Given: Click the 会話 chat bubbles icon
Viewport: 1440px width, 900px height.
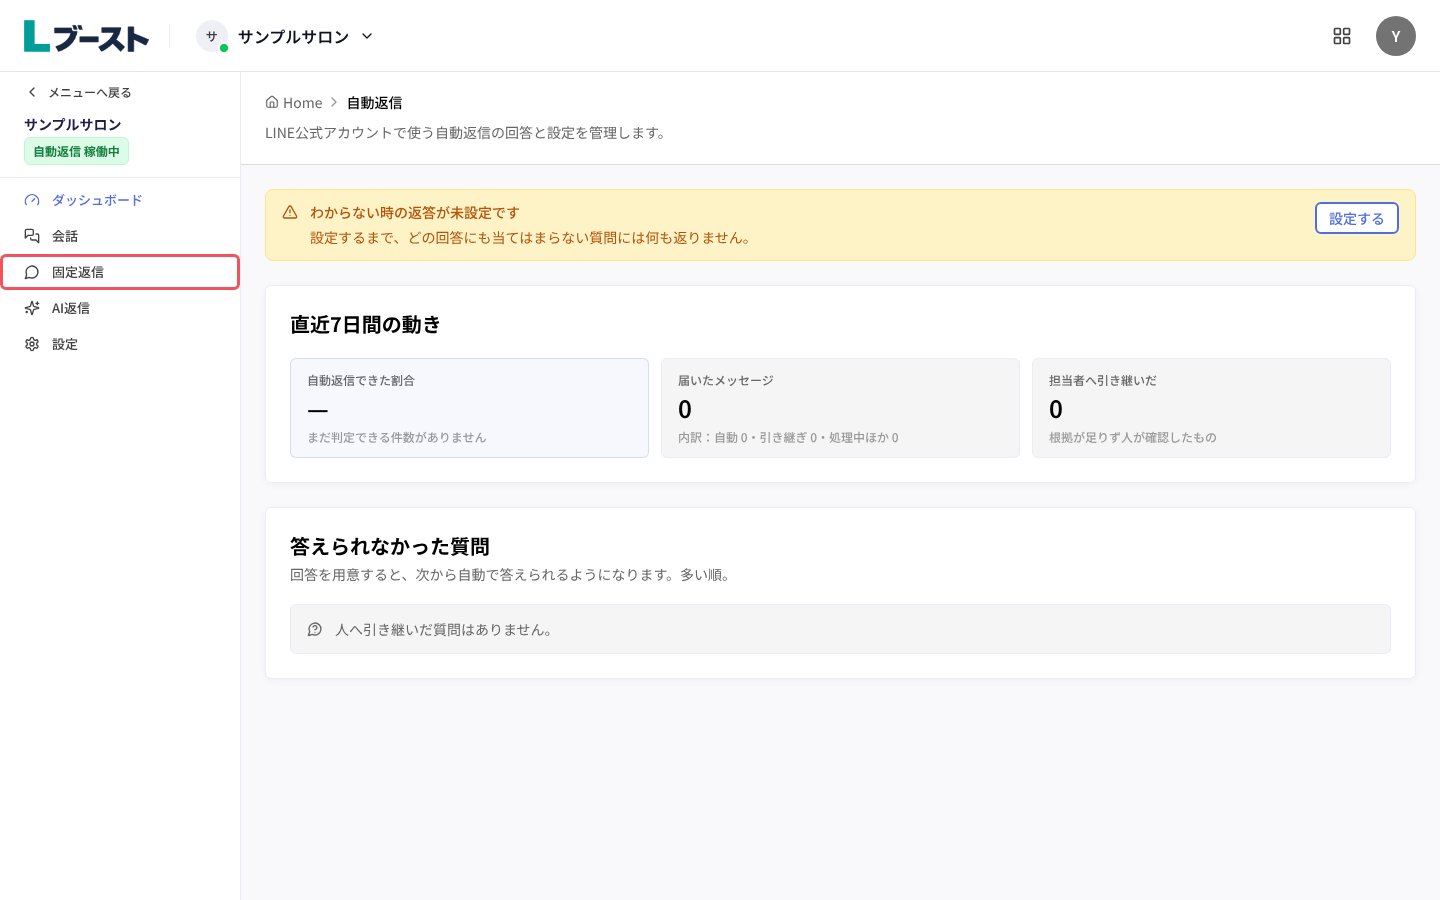Looking at the screenshot, I should click(x=32, y=236).
